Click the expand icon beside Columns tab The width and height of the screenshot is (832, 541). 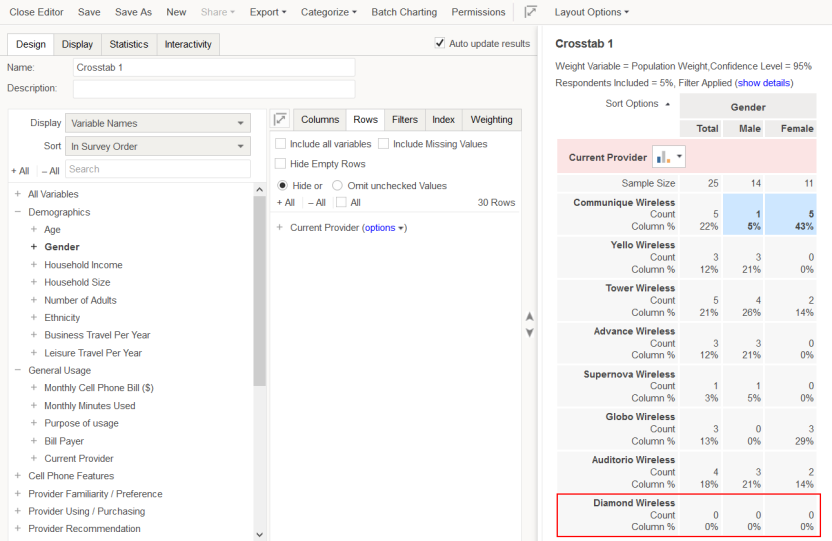pos(280,119)
